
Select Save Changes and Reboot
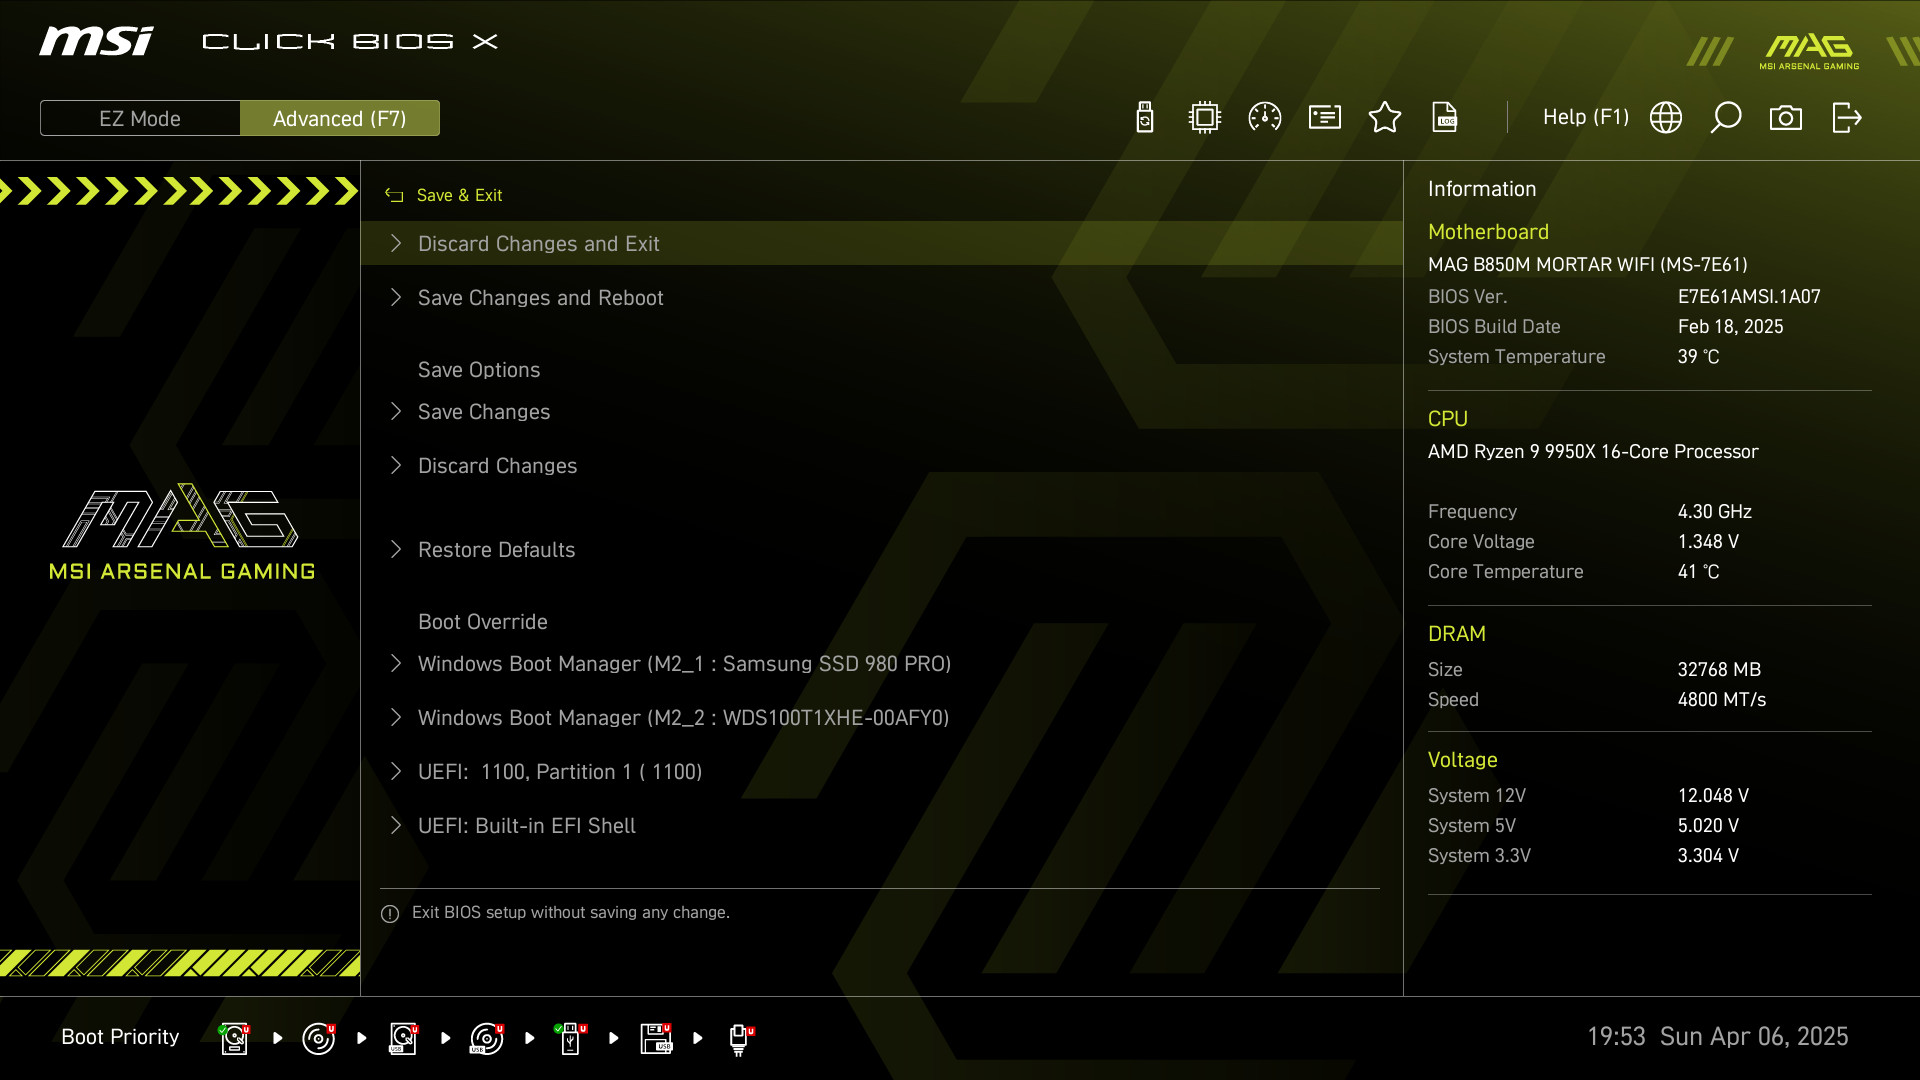881,297
